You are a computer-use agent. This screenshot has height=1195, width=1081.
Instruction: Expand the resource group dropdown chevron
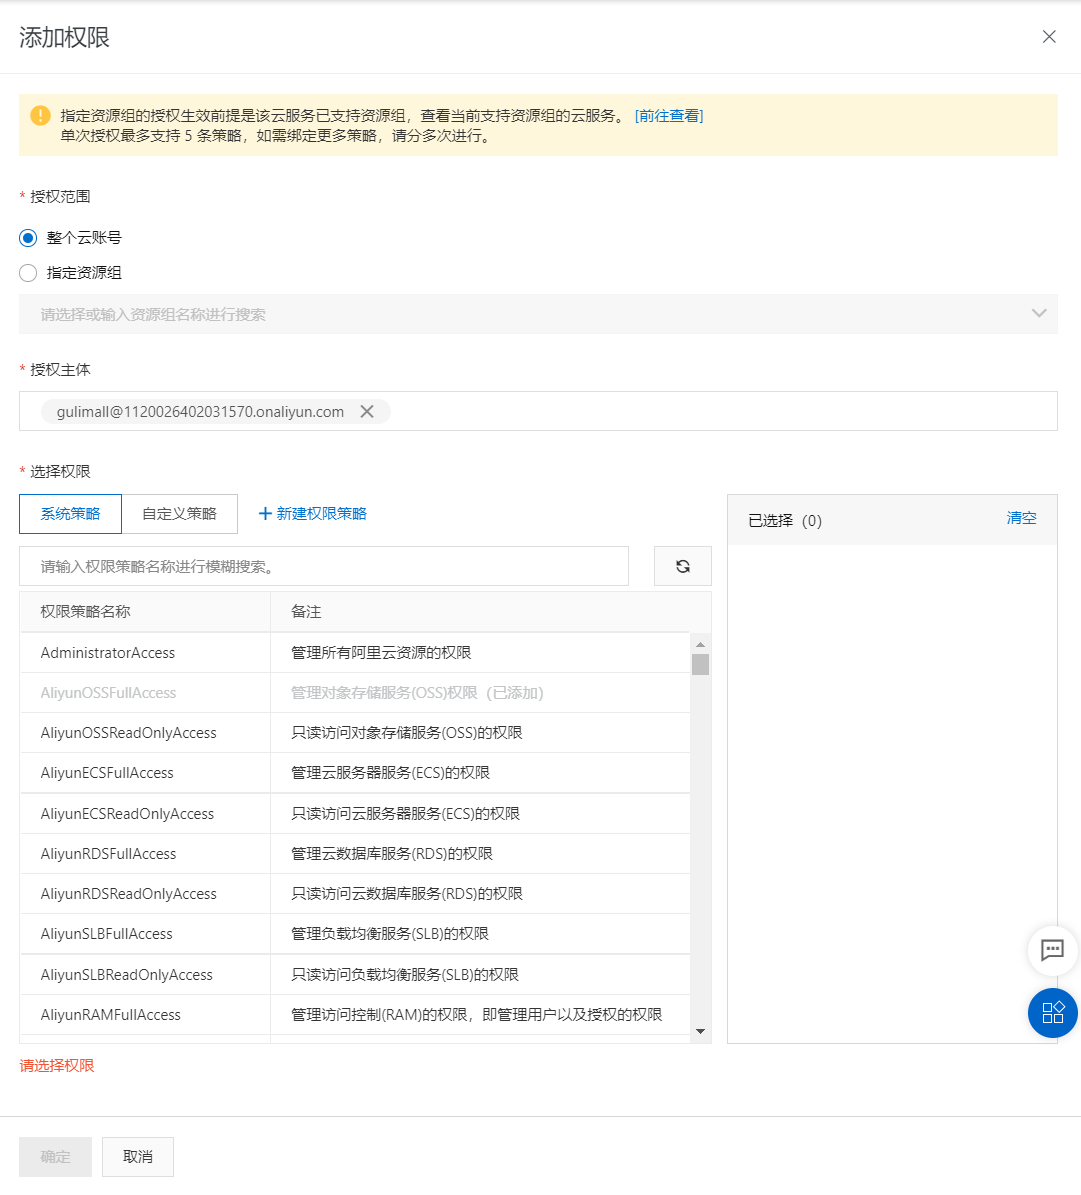coord(1038,313)
